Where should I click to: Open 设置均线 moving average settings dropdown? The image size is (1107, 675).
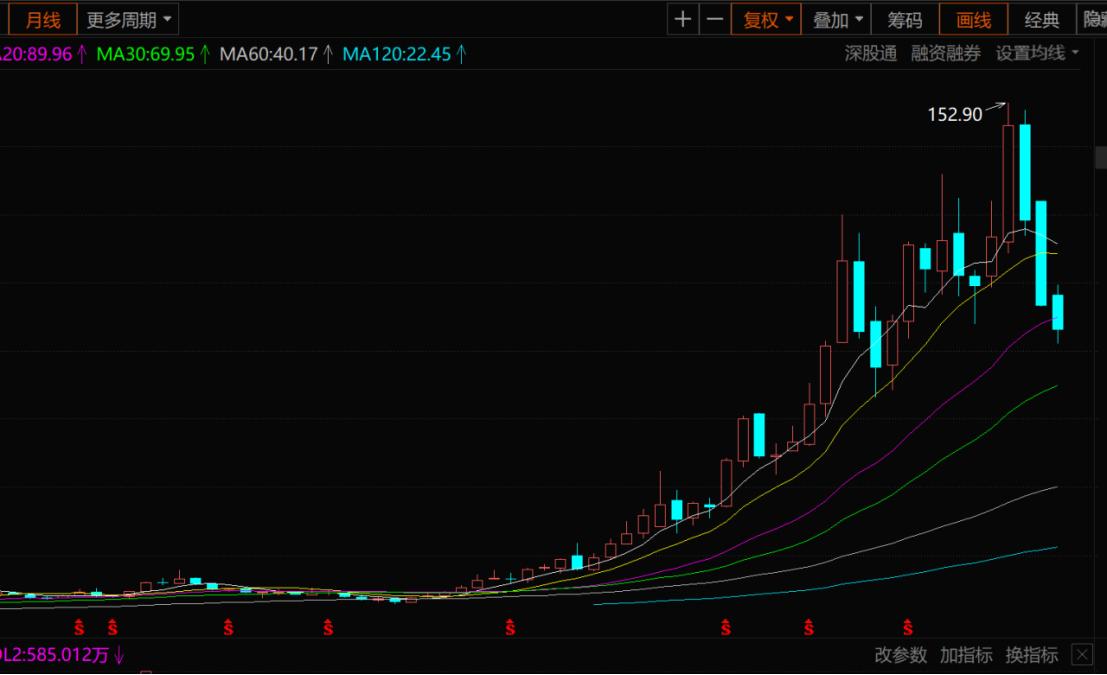(1037, 54)
